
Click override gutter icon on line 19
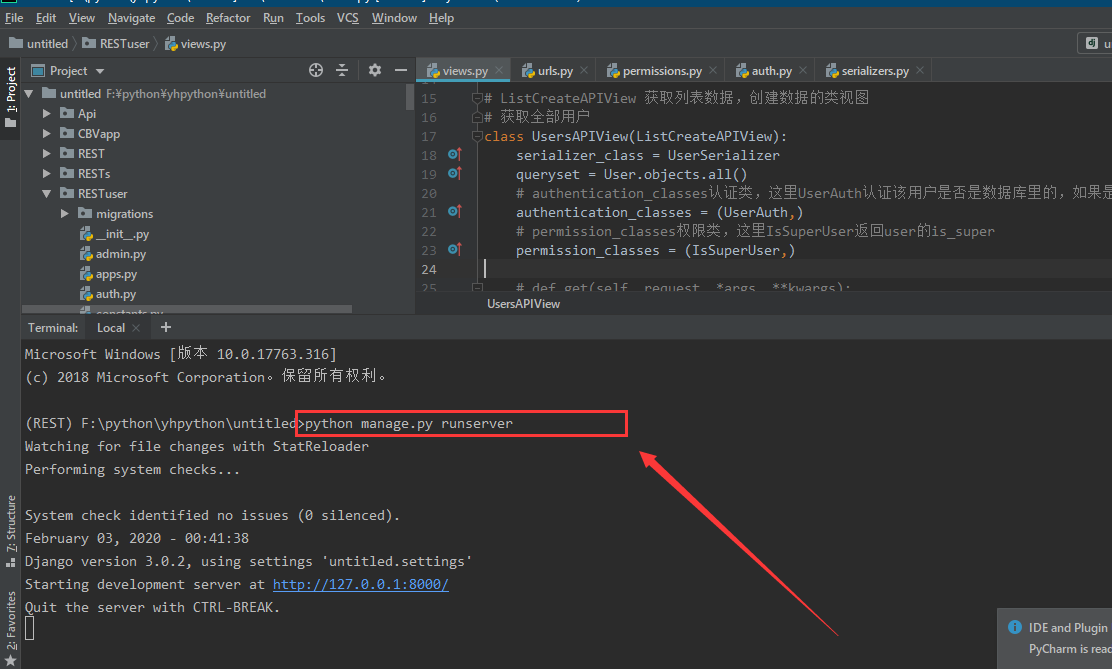point(455,174)
